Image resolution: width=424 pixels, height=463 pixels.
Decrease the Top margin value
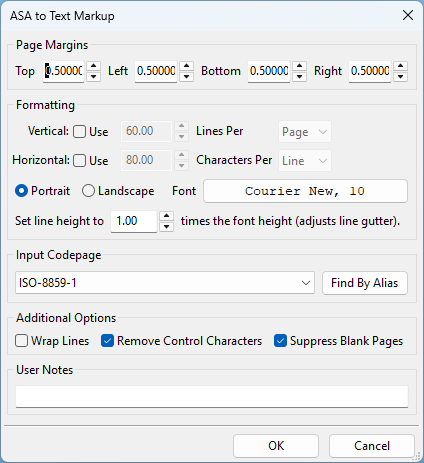coord(94,77)
